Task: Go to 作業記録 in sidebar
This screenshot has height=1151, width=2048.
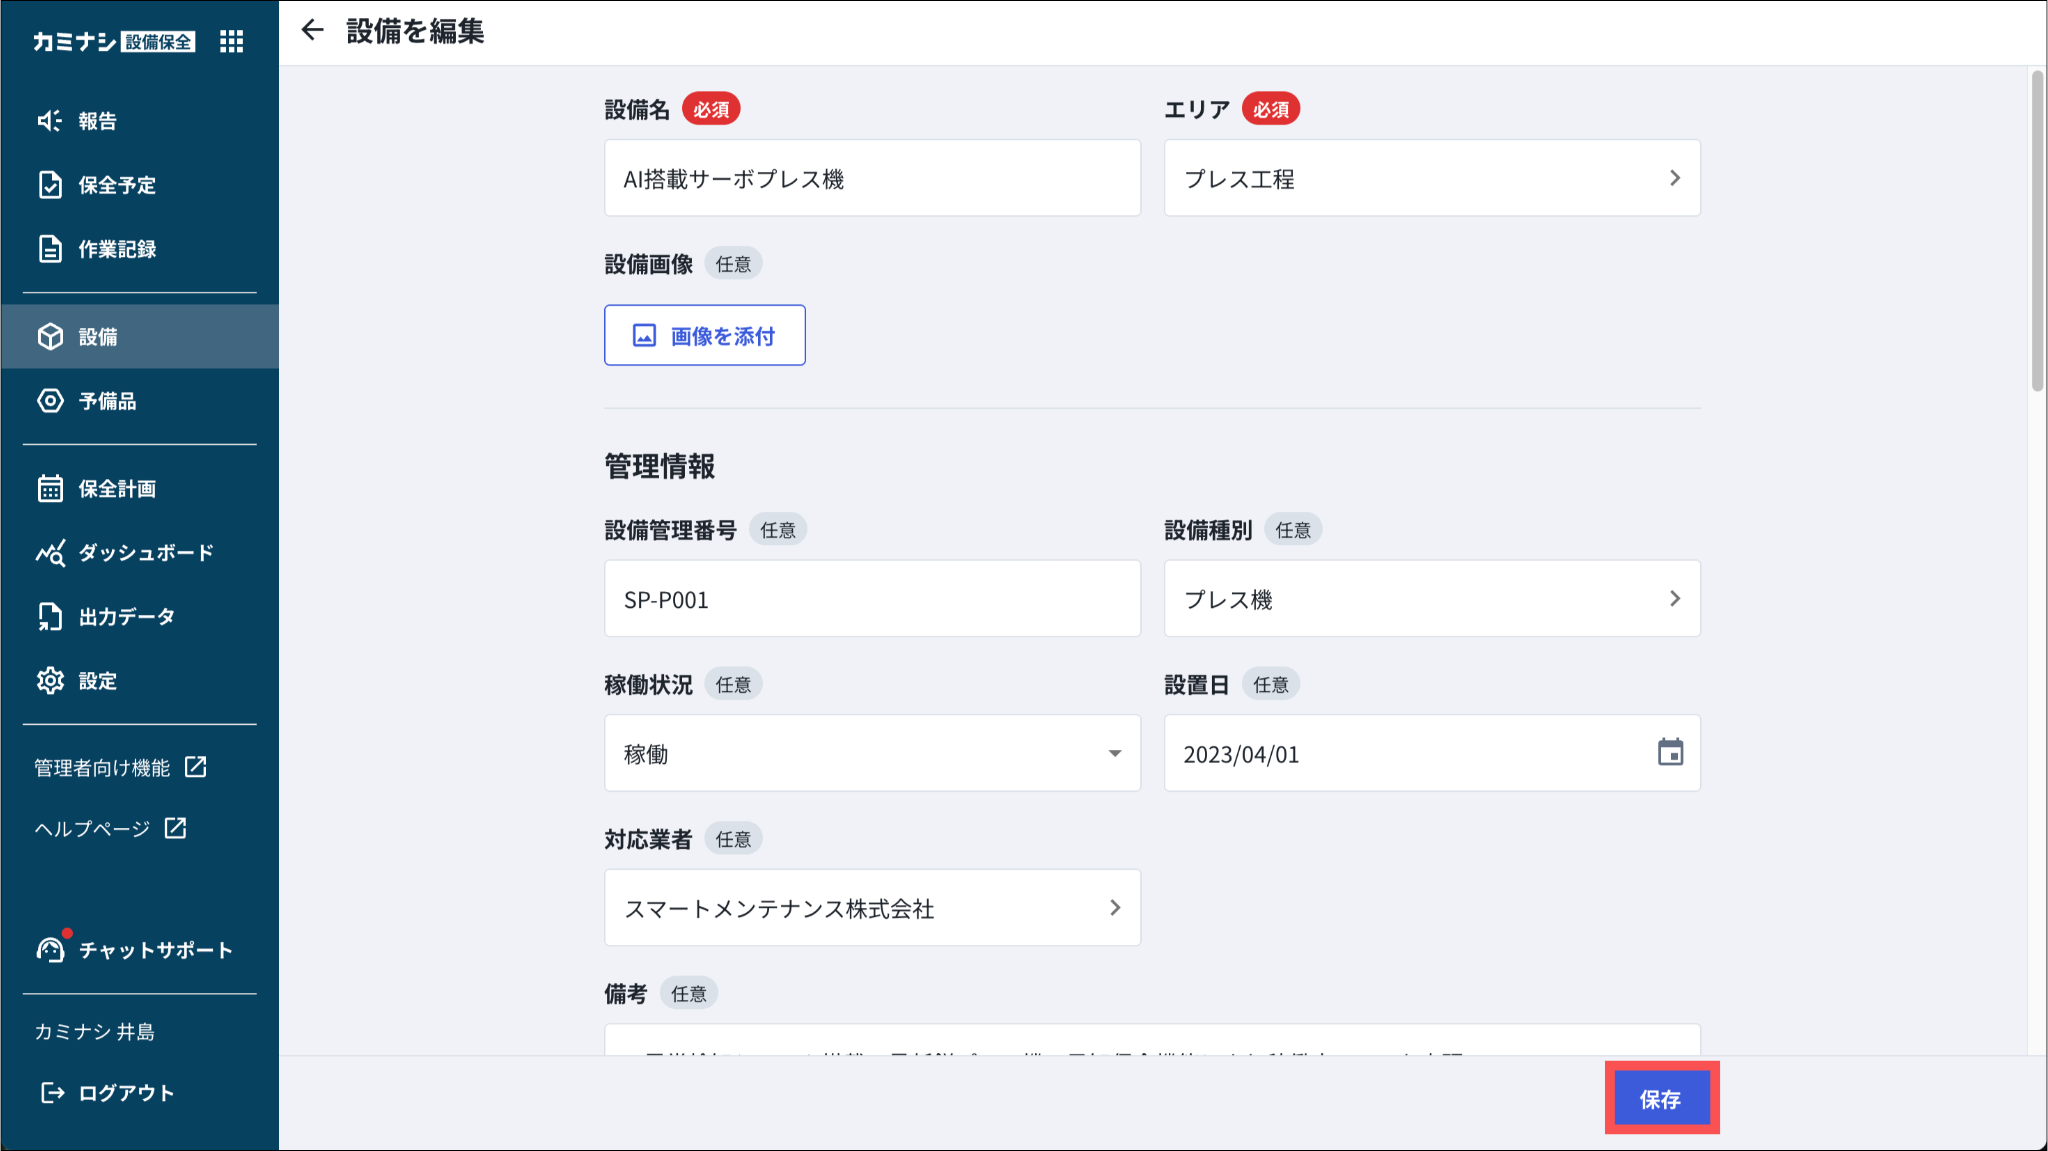Action: coord(117,249)
